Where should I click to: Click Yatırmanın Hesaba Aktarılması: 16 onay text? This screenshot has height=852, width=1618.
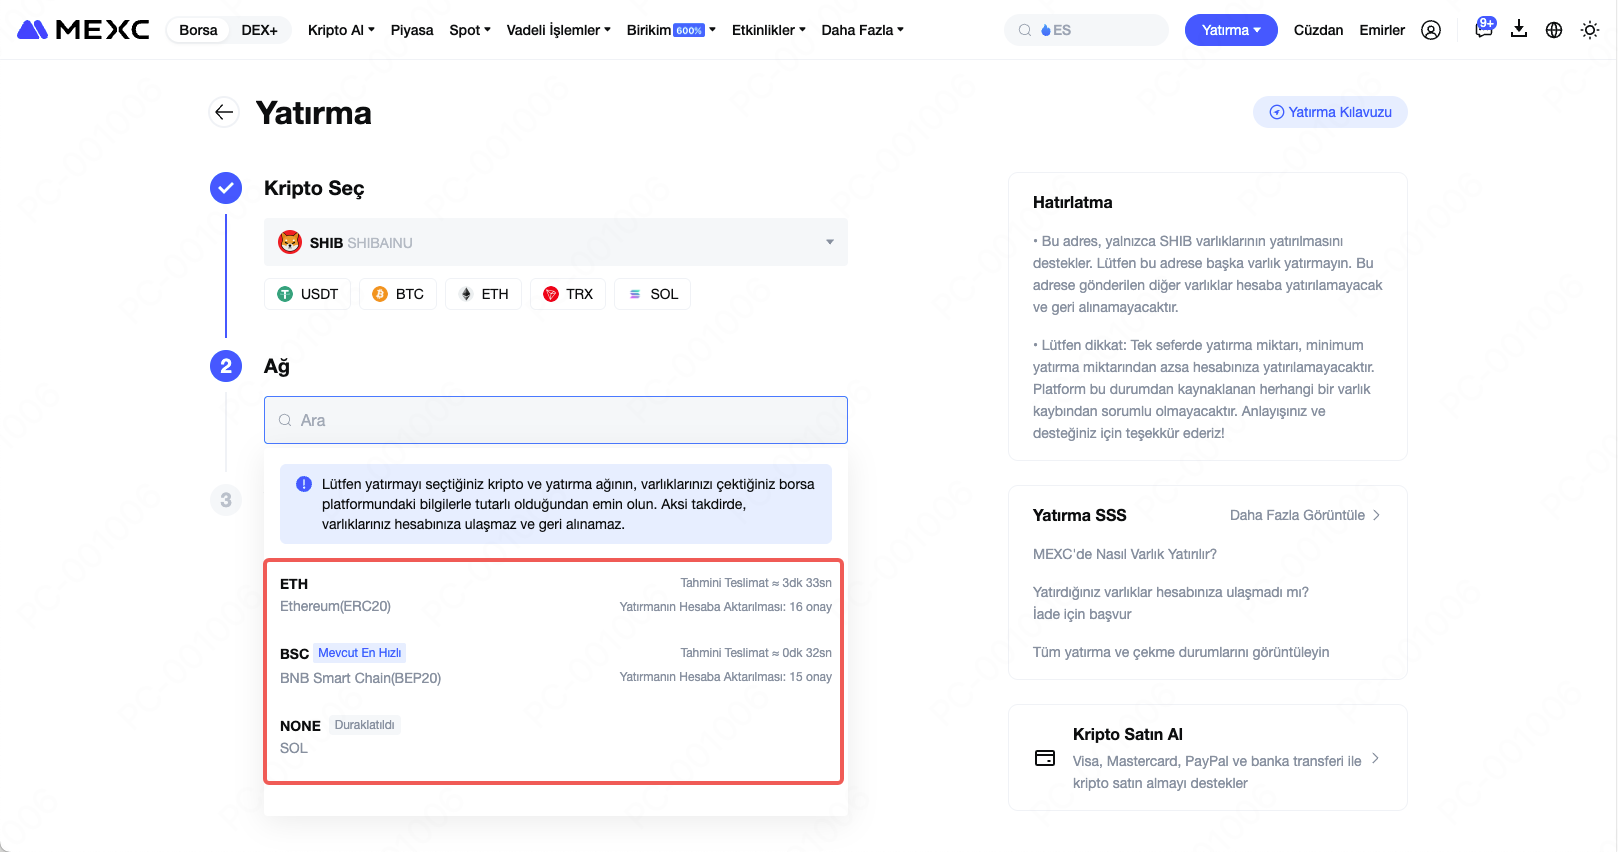(x=725, y=607)
